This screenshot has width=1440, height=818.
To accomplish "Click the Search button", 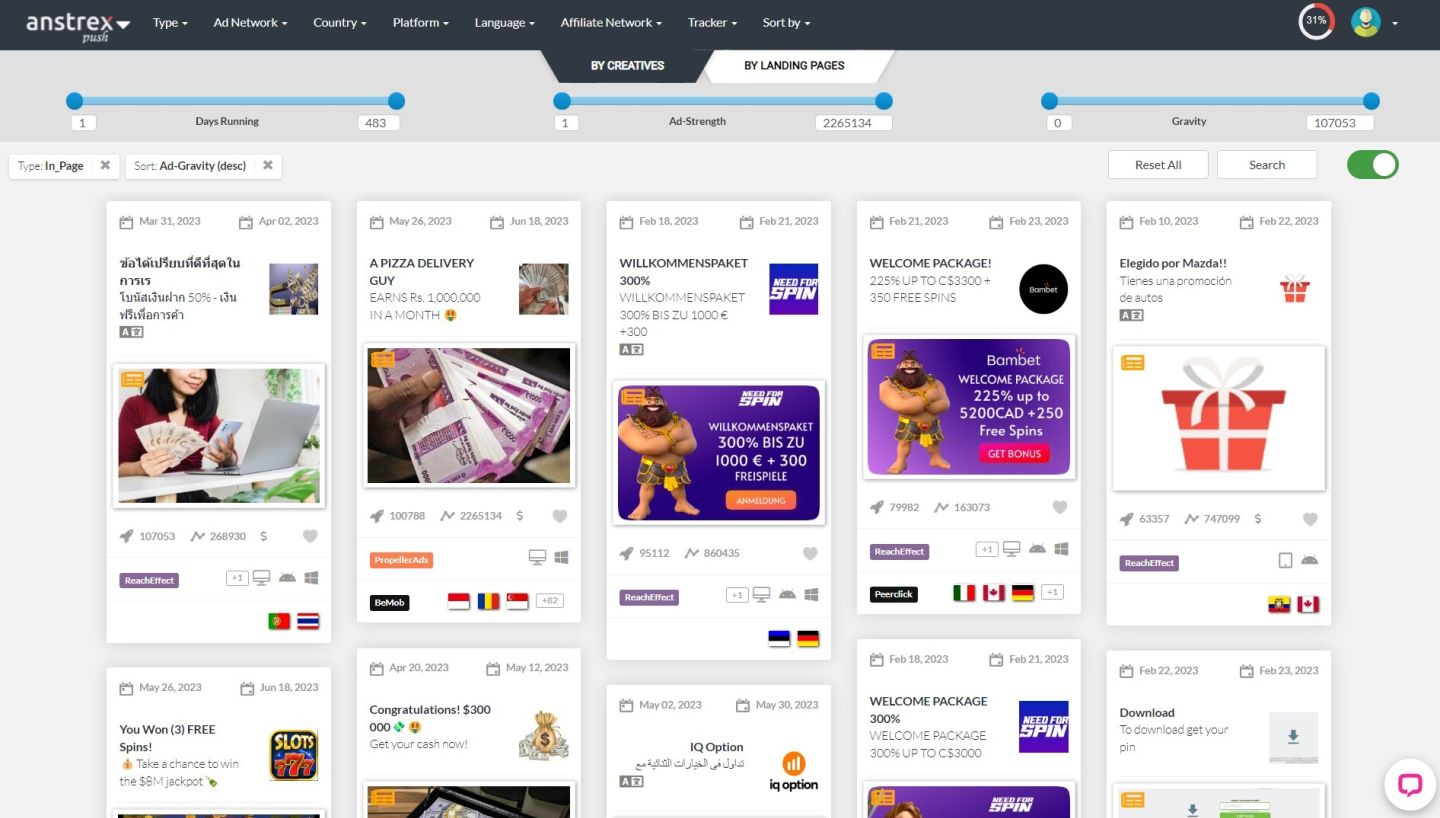I will click(x=1266, y=165).
